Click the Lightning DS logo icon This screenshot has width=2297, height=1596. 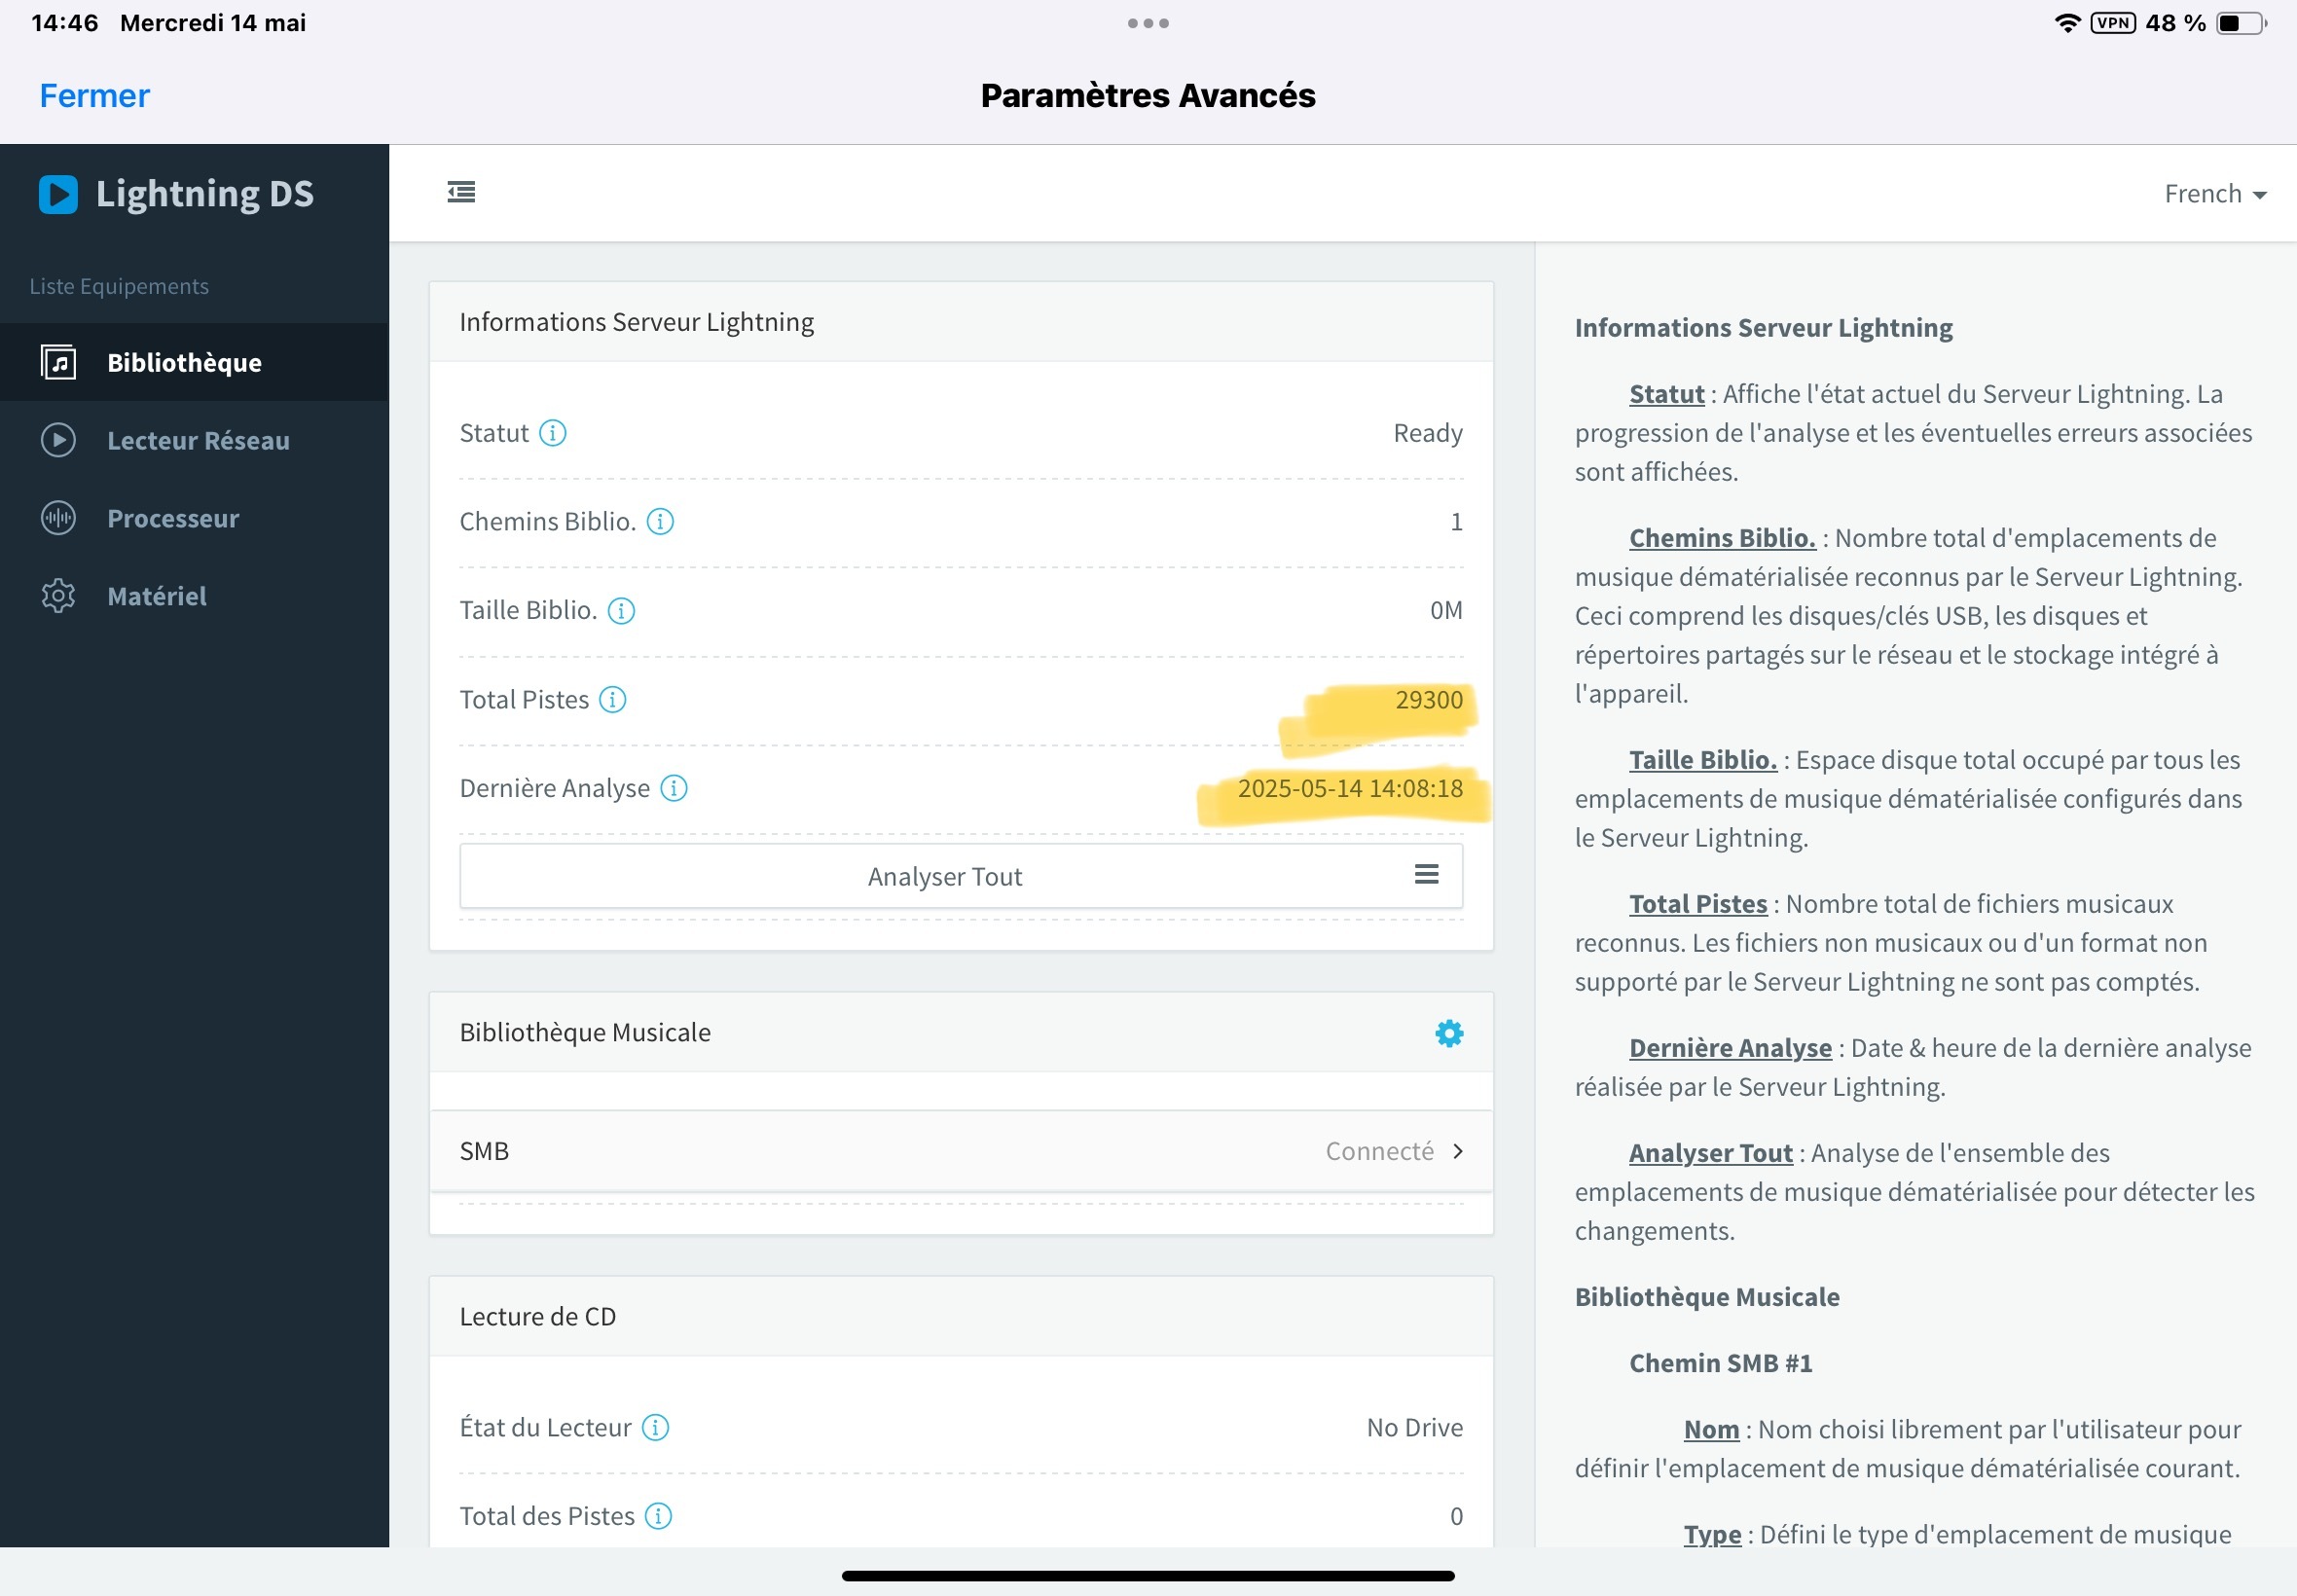click(x=58, y=194)
